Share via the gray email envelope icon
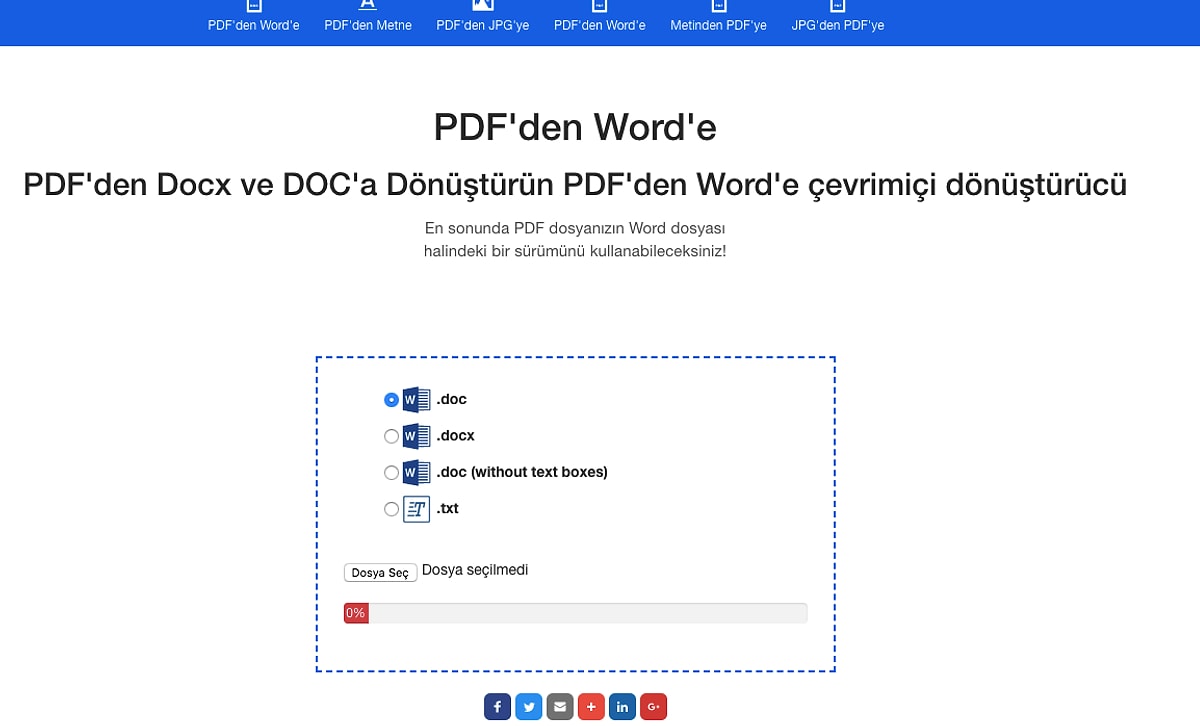Viewport: 1200px width, 726px height. [x=560, y=707]
